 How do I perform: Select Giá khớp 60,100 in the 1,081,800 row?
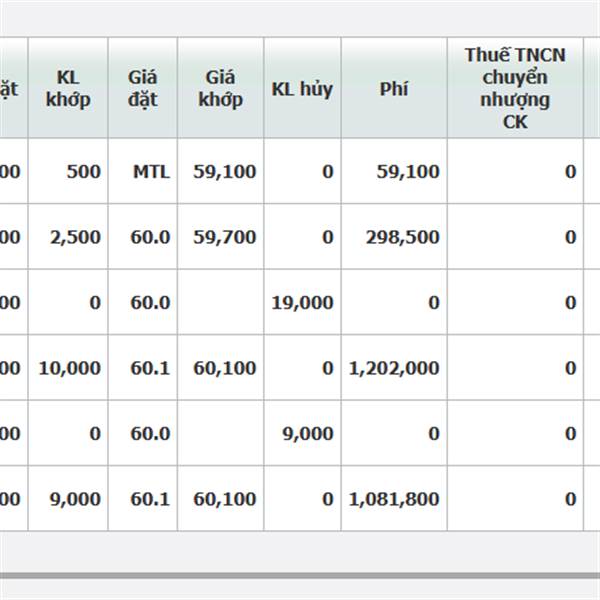(221, 498)
